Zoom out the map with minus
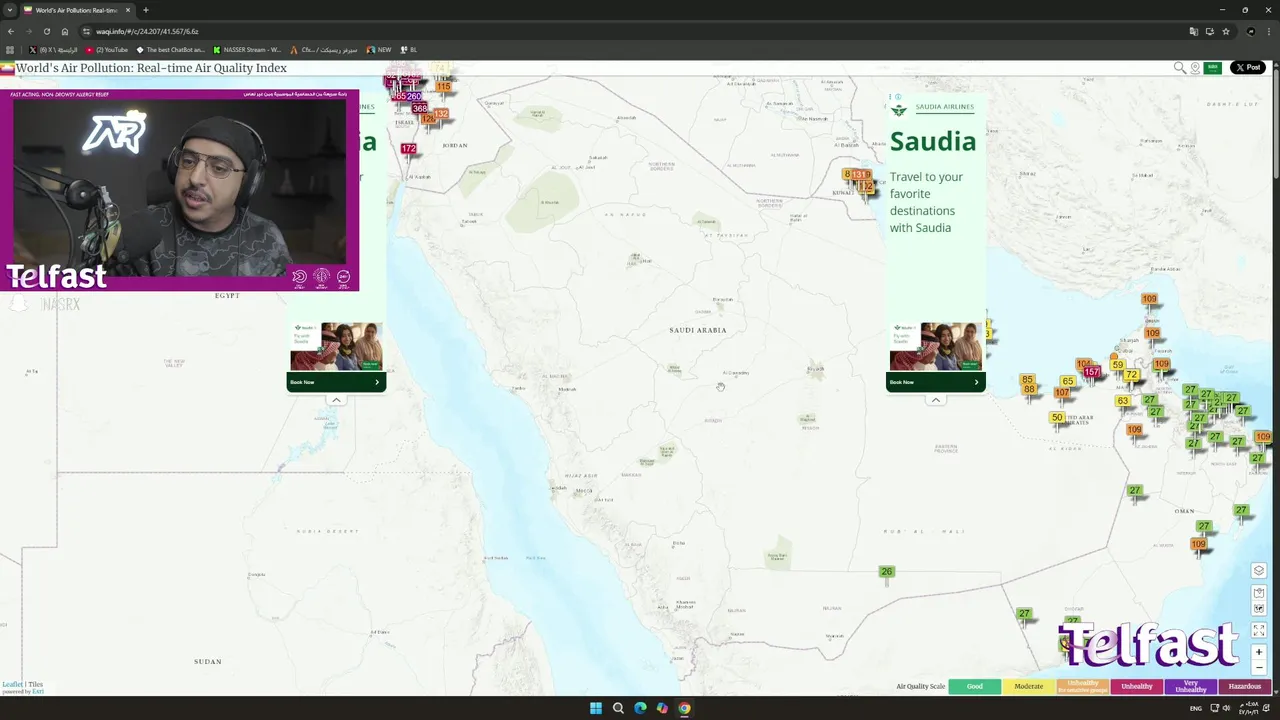Viewport: 1280px width, 720px height. click(x=1259, y=667)
